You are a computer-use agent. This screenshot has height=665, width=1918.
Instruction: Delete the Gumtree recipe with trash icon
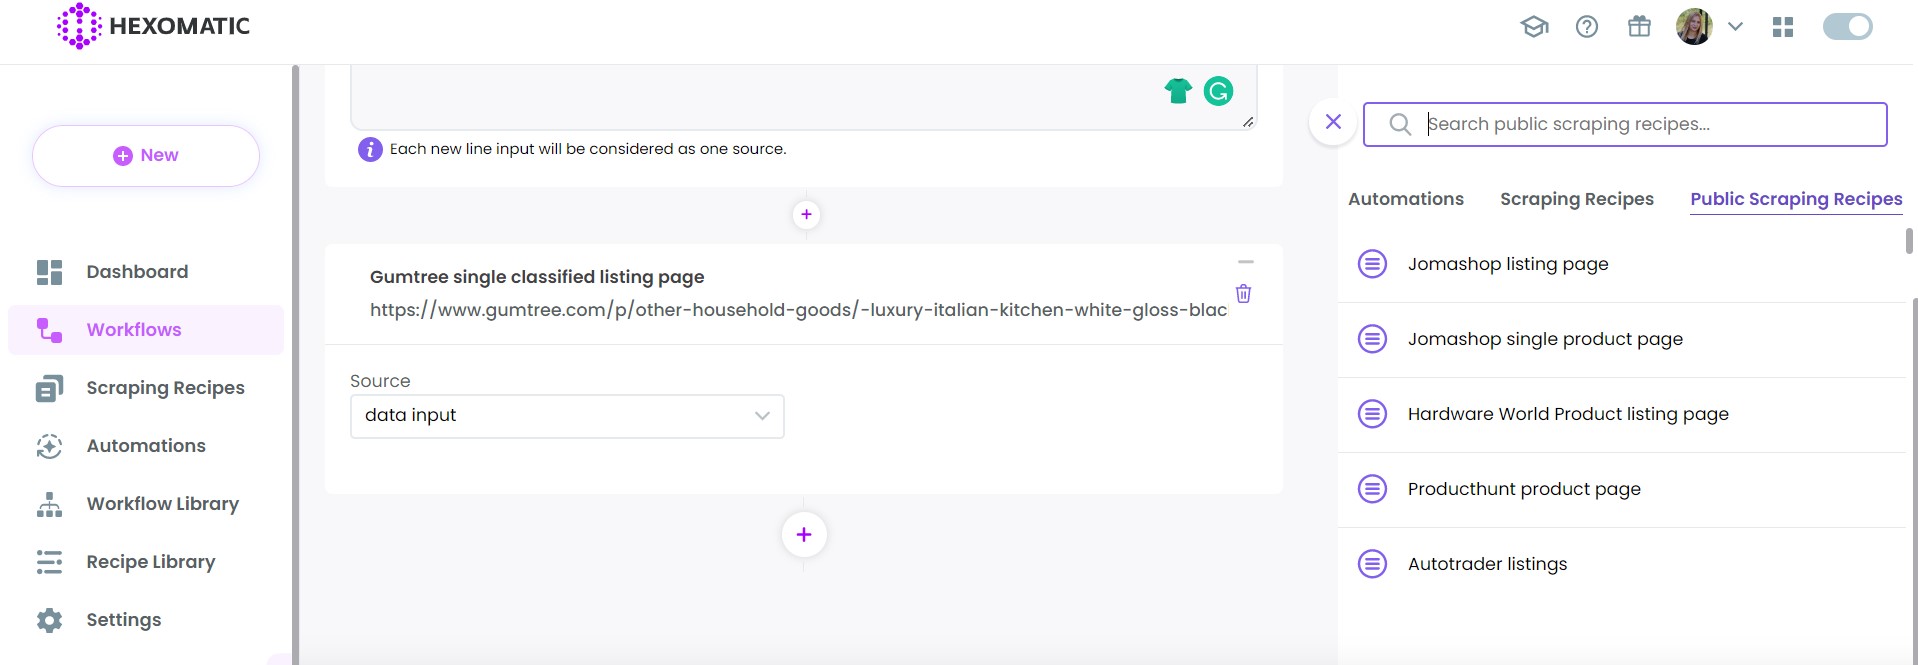(x=1243, y=294)
